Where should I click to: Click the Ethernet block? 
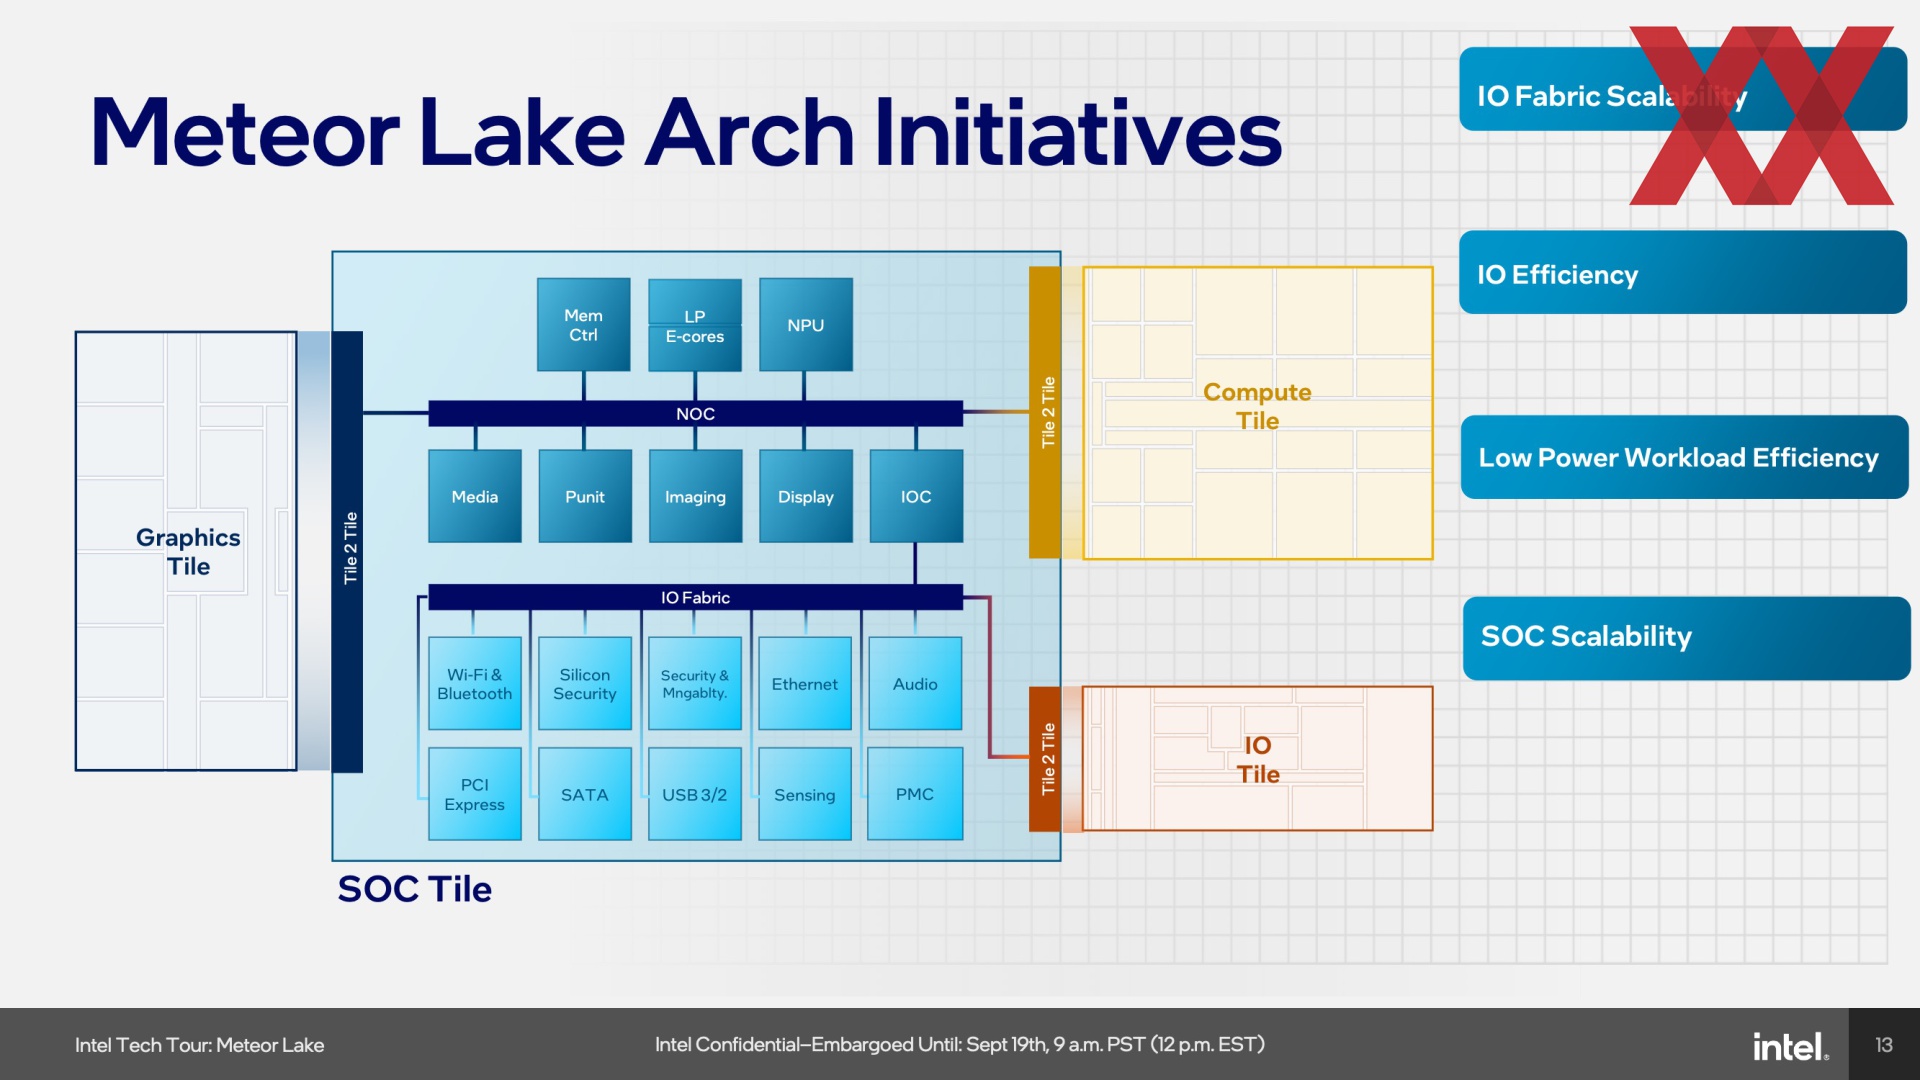pos(805,684)
